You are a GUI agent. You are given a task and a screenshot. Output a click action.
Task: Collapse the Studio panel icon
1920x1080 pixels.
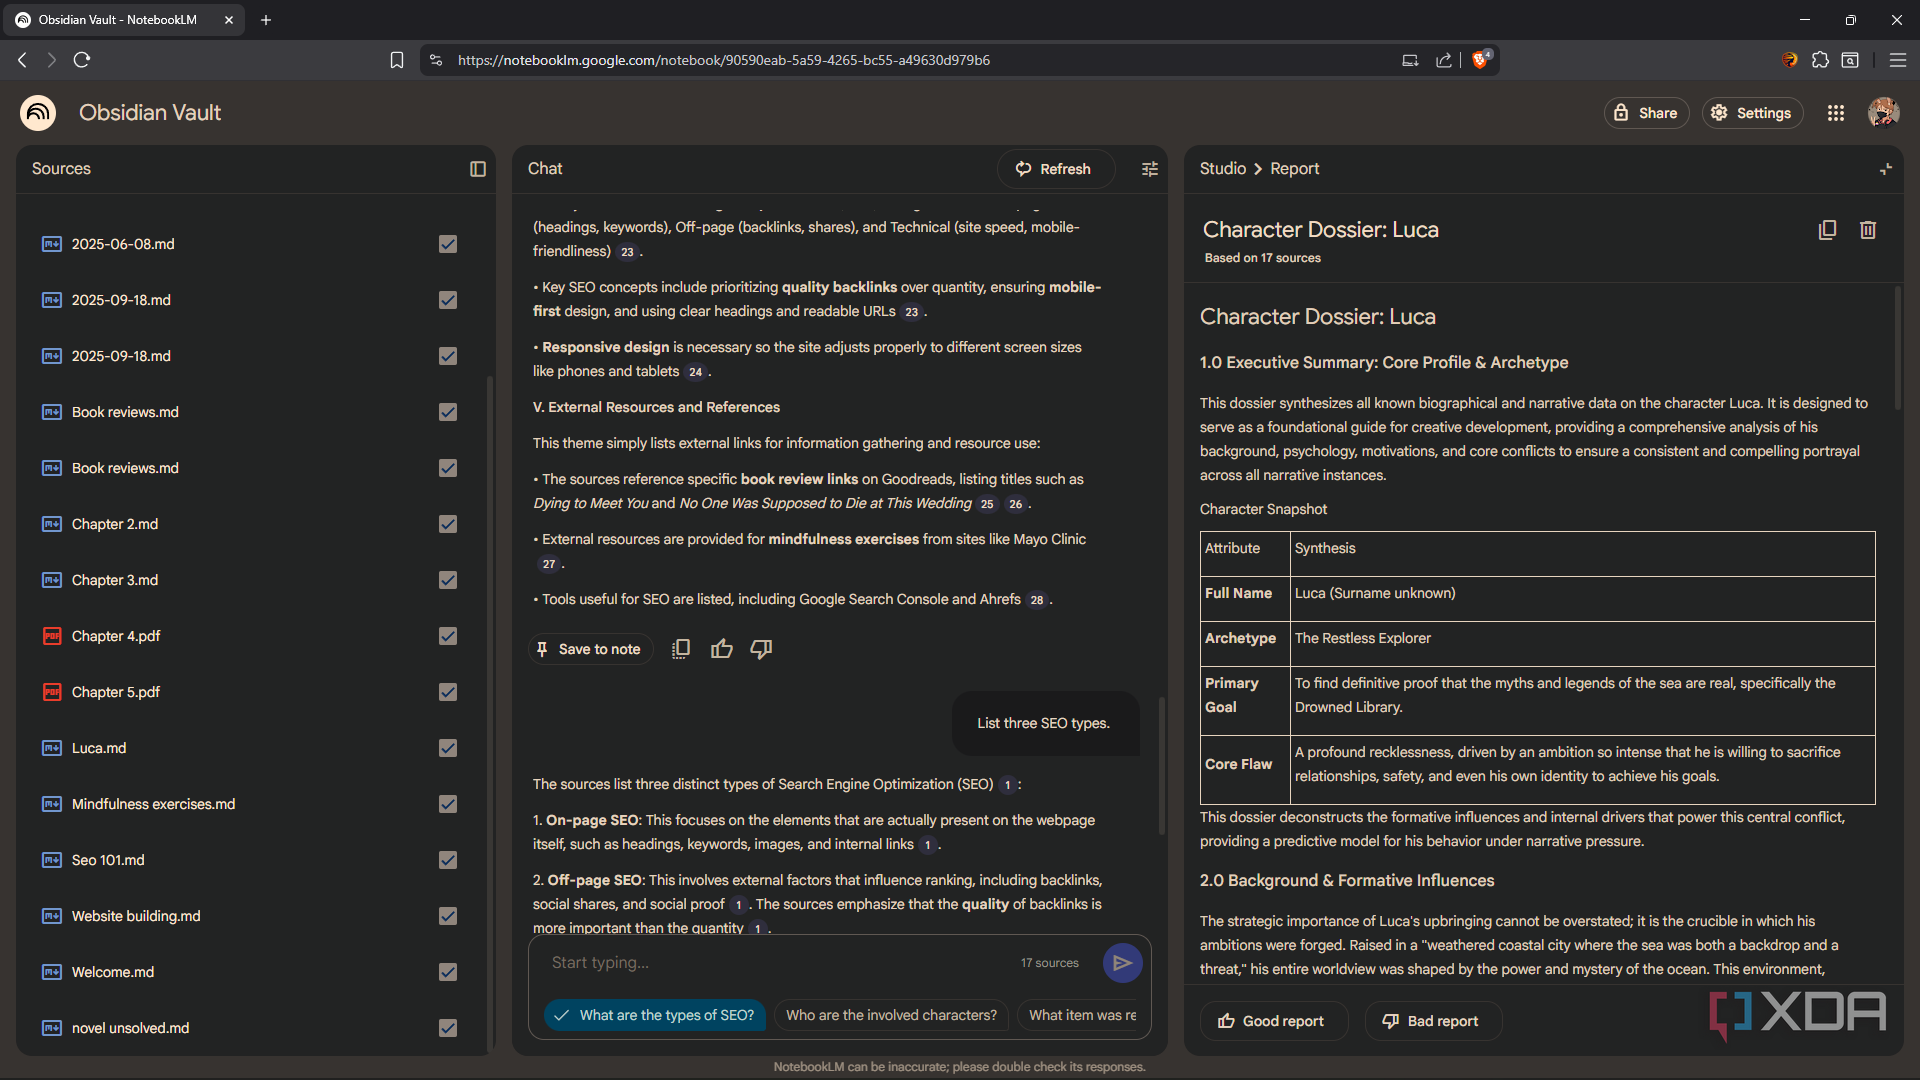(x=1886, y=169)
